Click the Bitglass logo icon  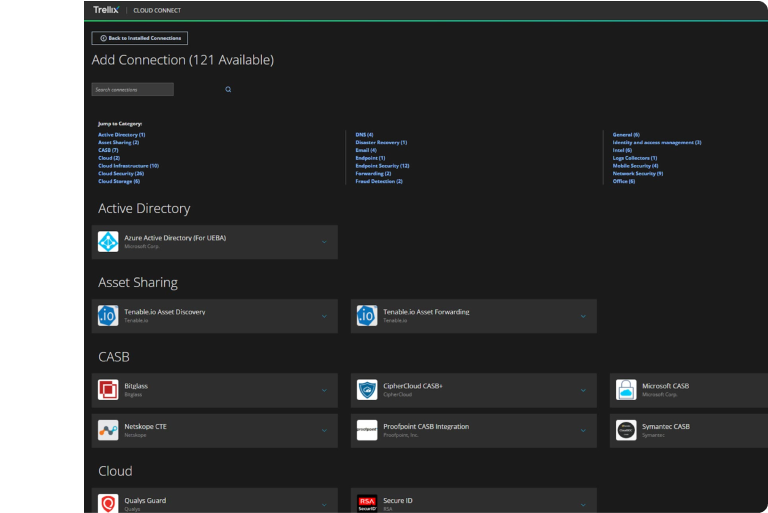pos(108,390)
